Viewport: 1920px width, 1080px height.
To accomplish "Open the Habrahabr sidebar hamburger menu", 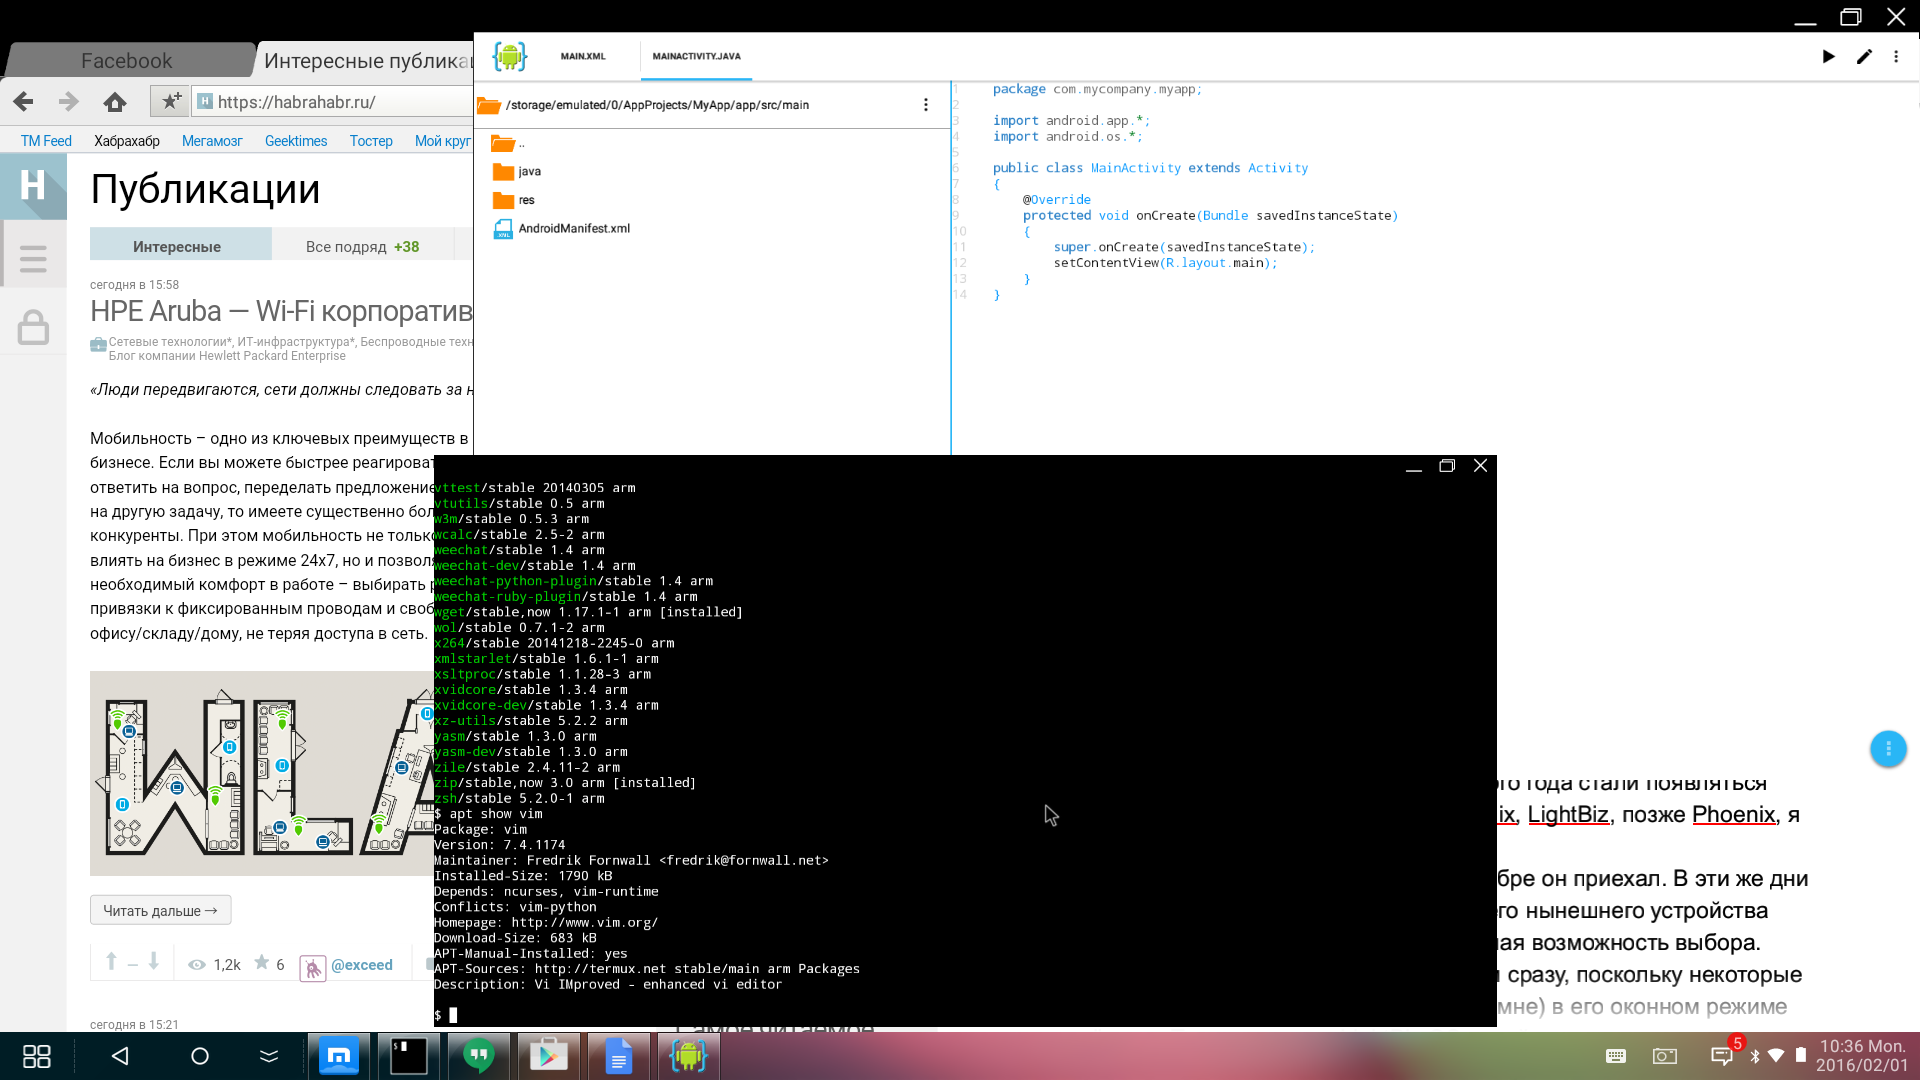I will [x=33, y=259].
